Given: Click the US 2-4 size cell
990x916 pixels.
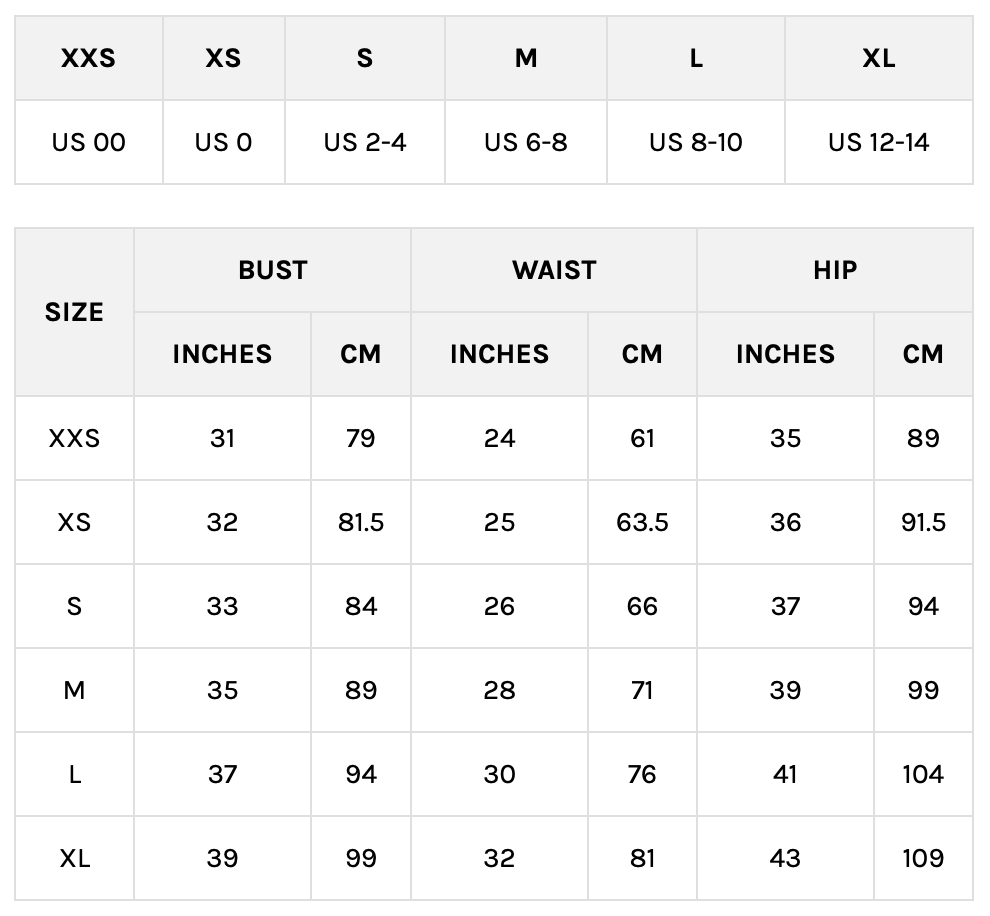Looking at the screenshot, I should click(x=365, y=142).
